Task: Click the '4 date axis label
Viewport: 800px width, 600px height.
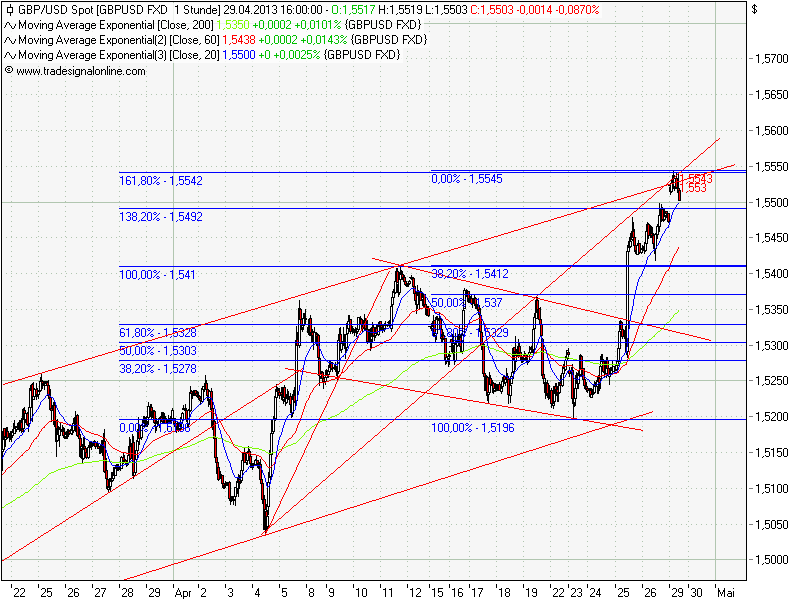Action: point(256,593)
